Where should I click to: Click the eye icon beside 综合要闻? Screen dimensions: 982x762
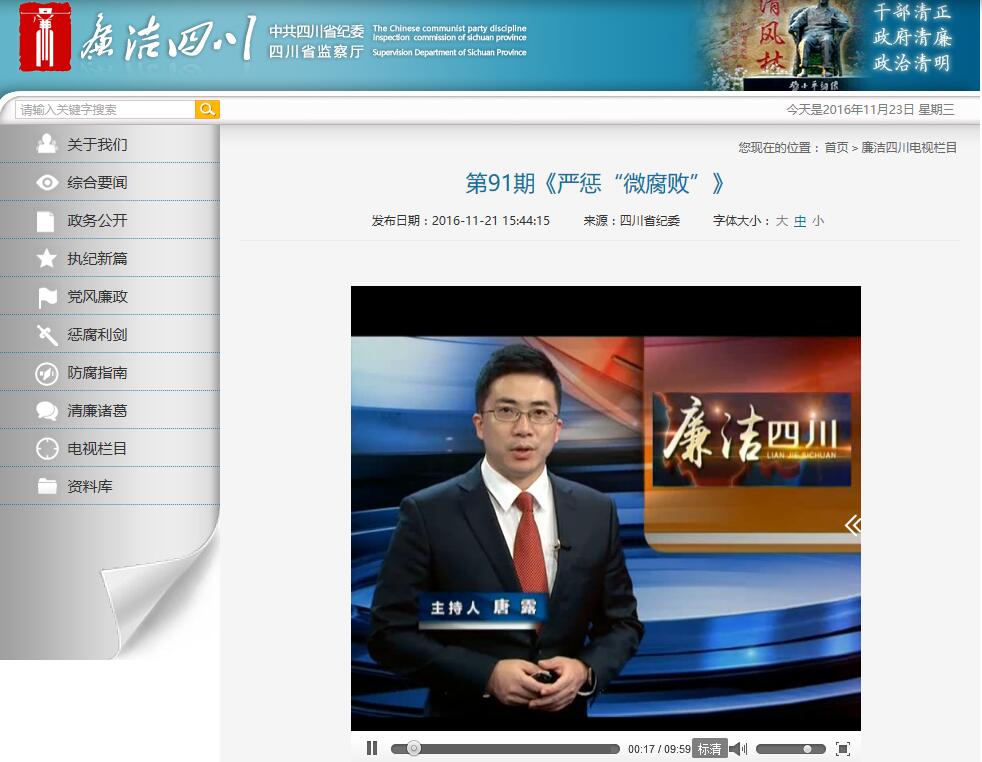pos(46,183)
